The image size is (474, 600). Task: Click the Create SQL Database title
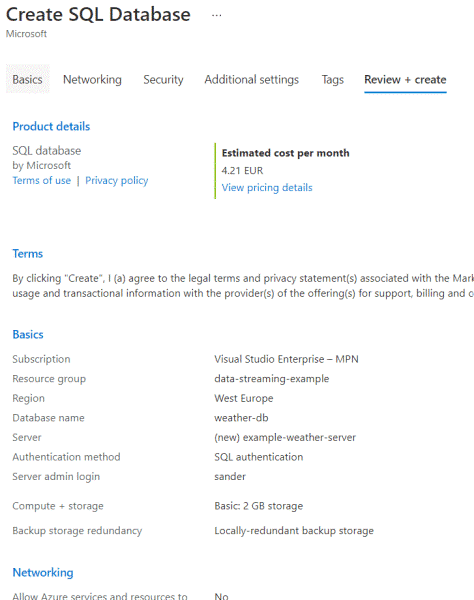pos(98,15)
